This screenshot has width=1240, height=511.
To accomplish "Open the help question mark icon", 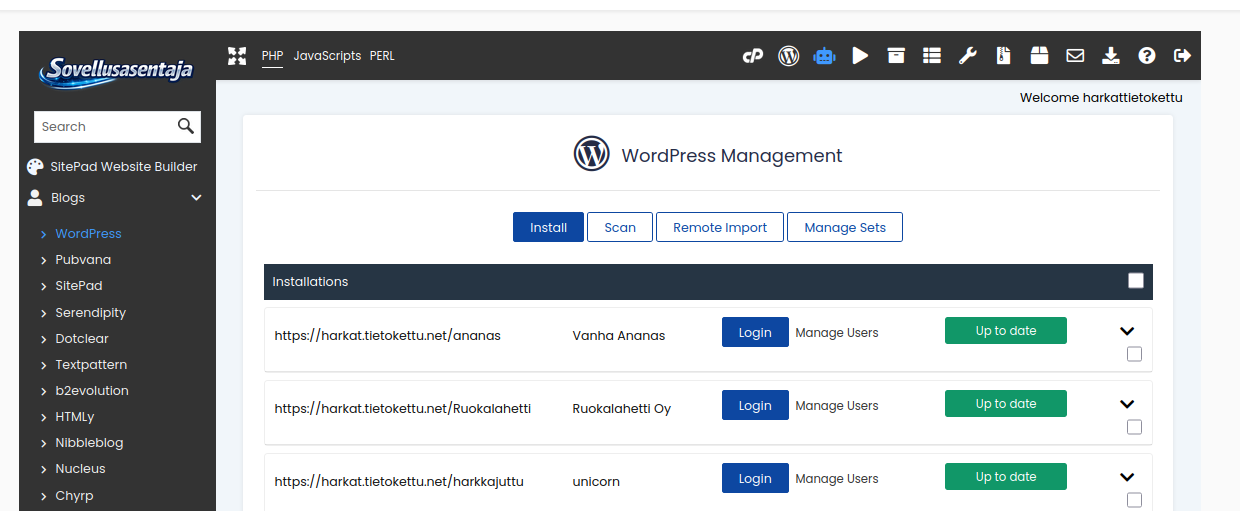I will (x=1147, y=56).
